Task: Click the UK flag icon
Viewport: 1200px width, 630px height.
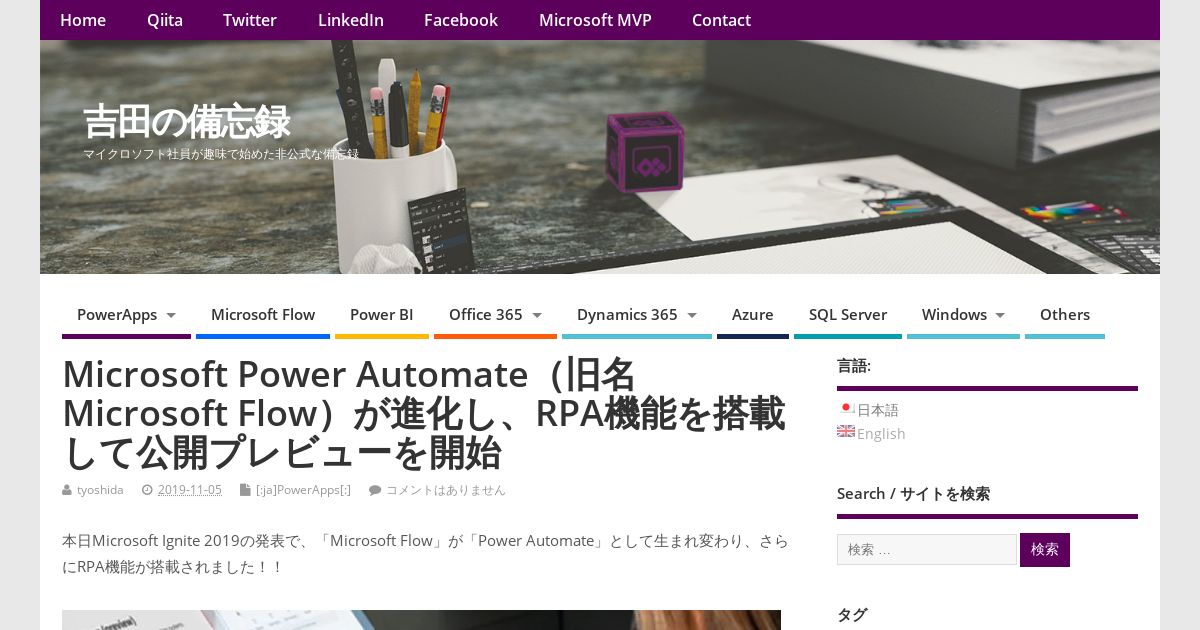Action: (846, 431)
